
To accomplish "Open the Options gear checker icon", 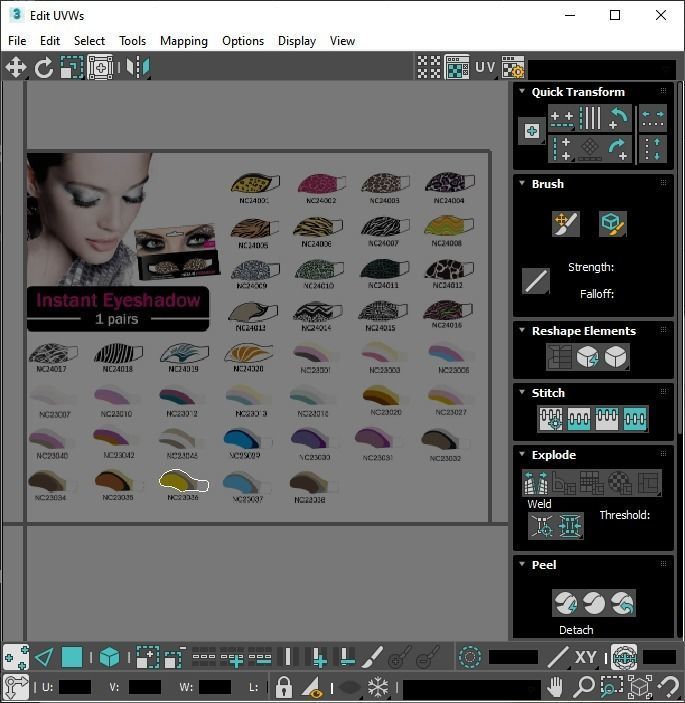I will [512, 68].
